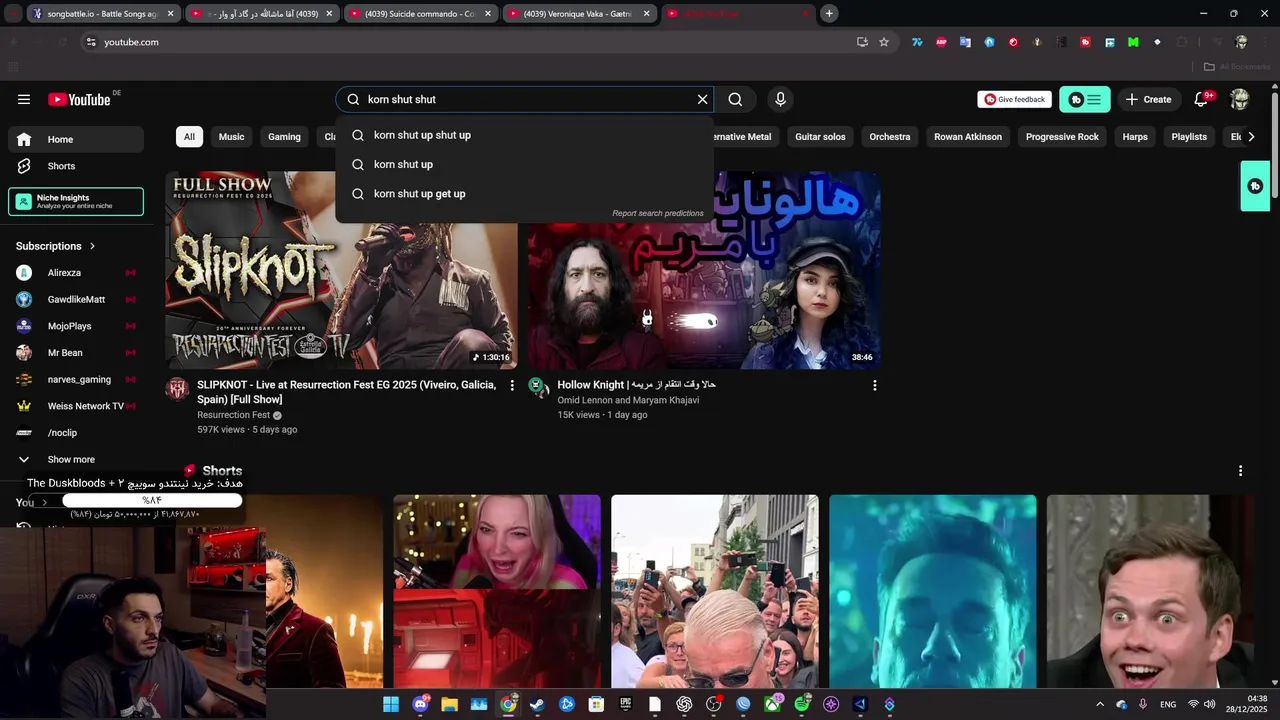Open Shorts in the sidebar
Screen dimensions: 1280x720
tap(76, 166)
